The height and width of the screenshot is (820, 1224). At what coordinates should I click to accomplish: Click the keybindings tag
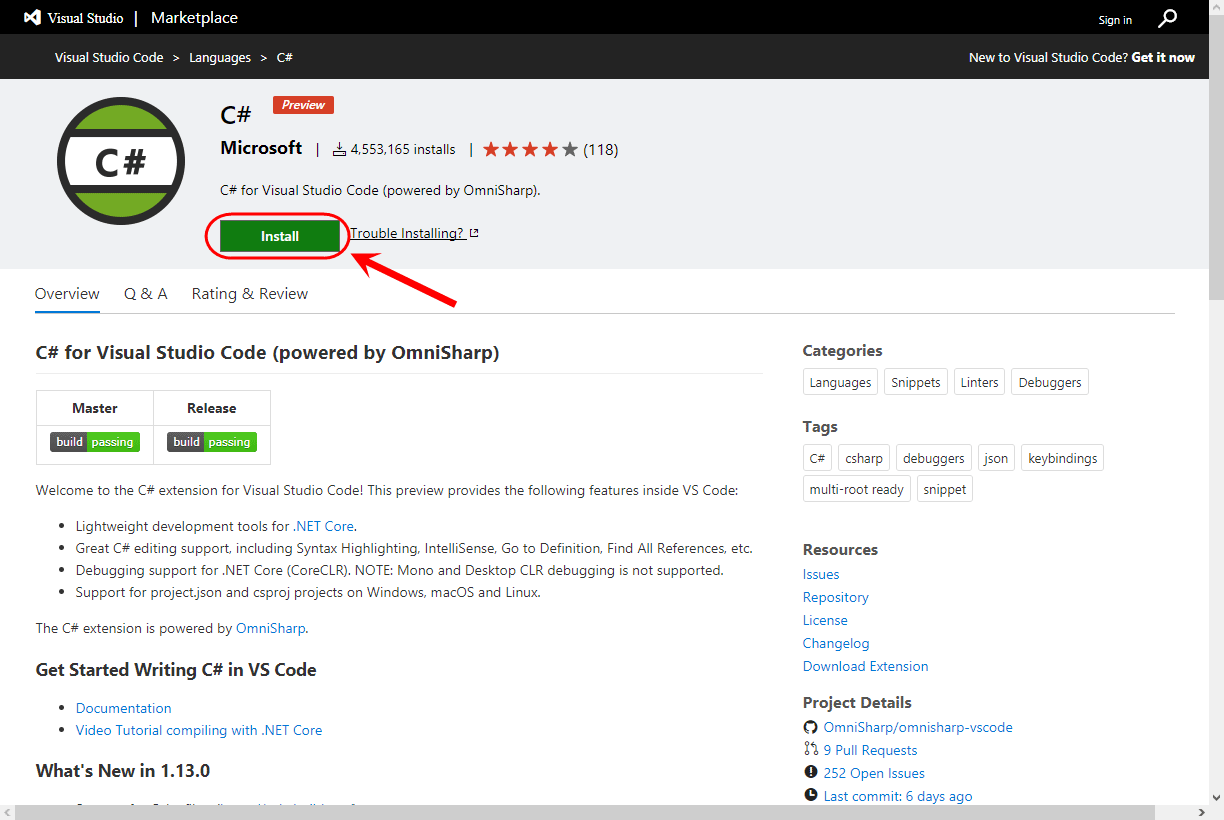[x=1063, y=458]
